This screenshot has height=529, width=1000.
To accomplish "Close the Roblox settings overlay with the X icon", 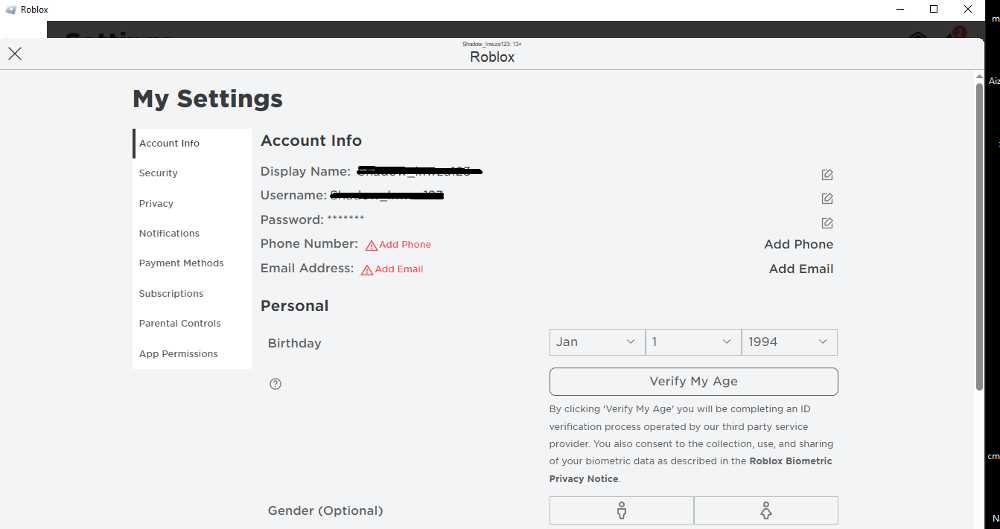I will tap(15, 54).
